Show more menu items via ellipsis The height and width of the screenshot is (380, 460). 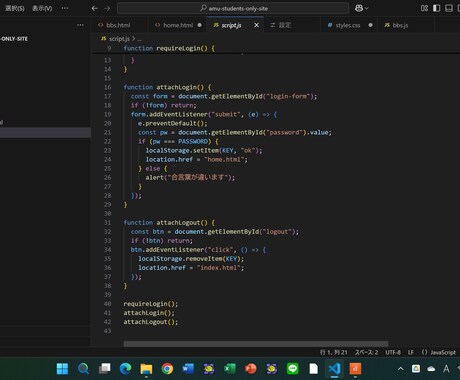pyautogui.click(x=65, y=8)
